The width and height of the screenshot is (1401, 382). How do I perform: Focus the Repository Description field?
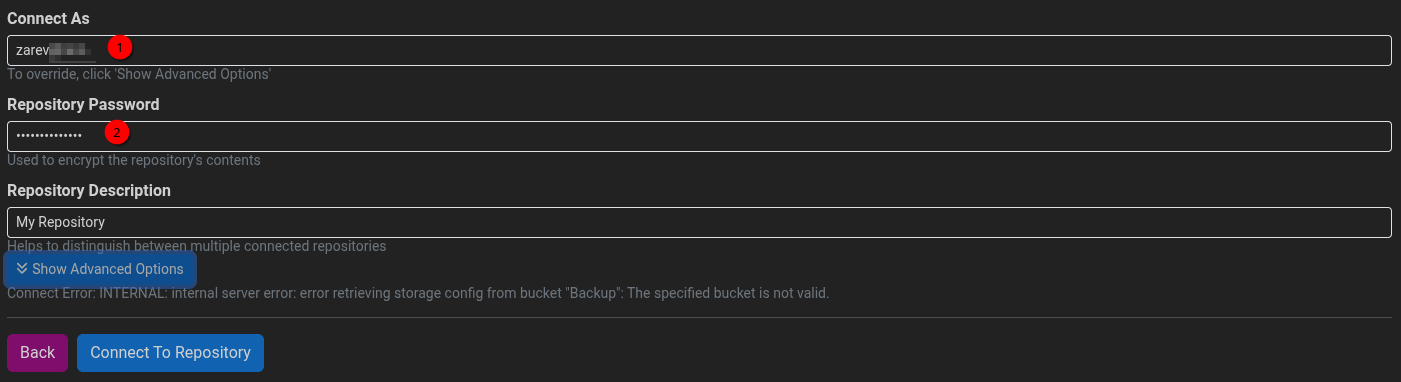(699, 222)
